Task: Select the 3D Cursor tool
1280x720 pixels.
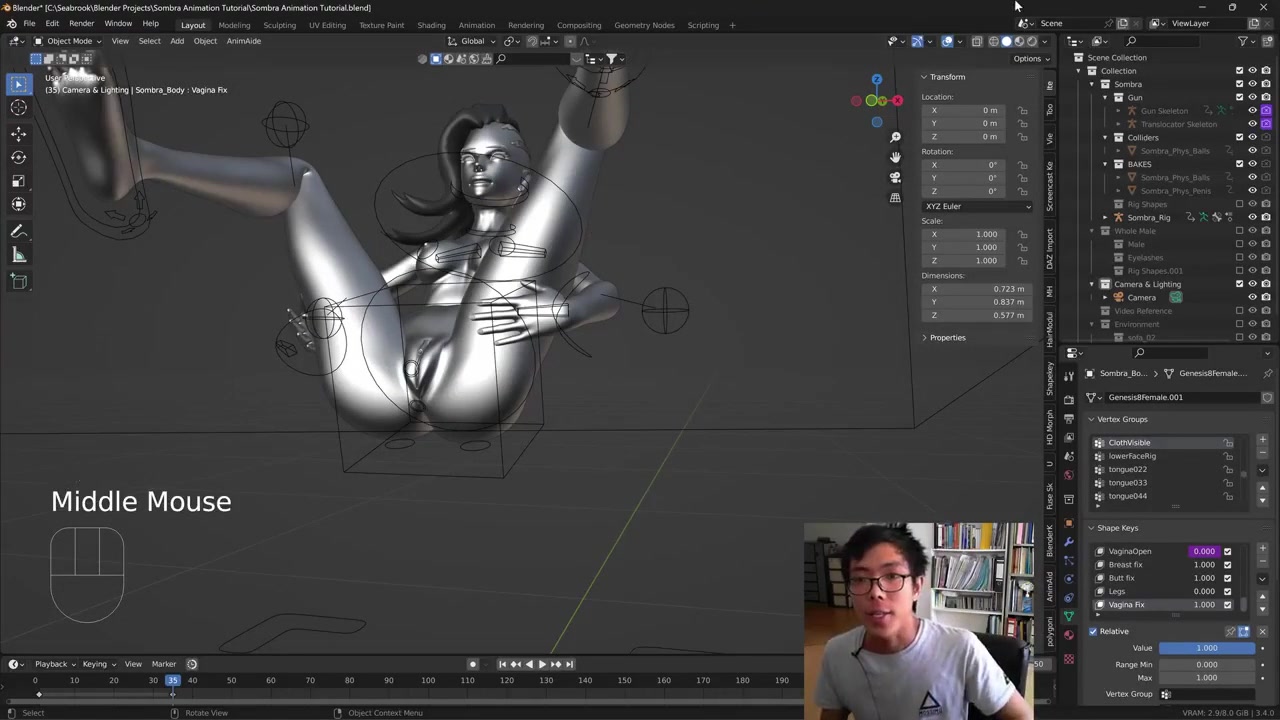Action: pyautogui.click(x=18, y=108)
